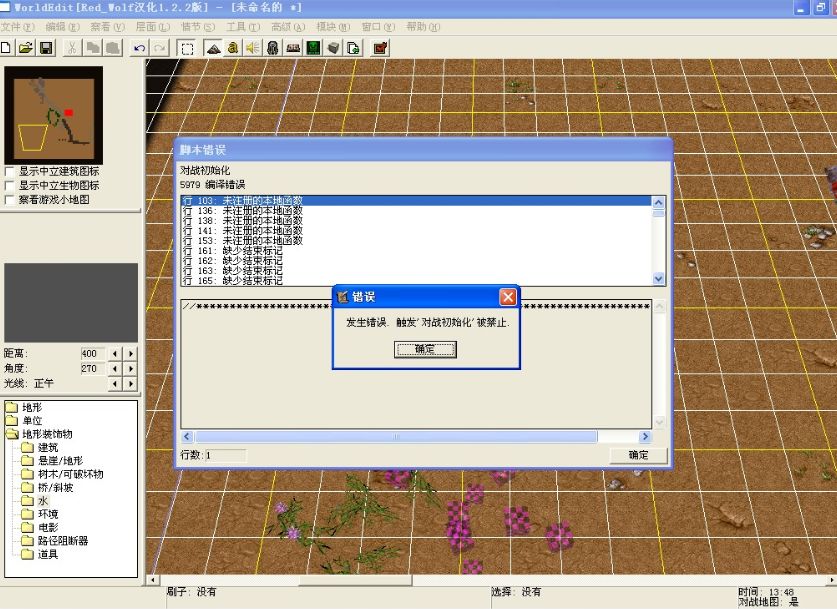Open the Terrain editor mountain icon

coord(213,47)
